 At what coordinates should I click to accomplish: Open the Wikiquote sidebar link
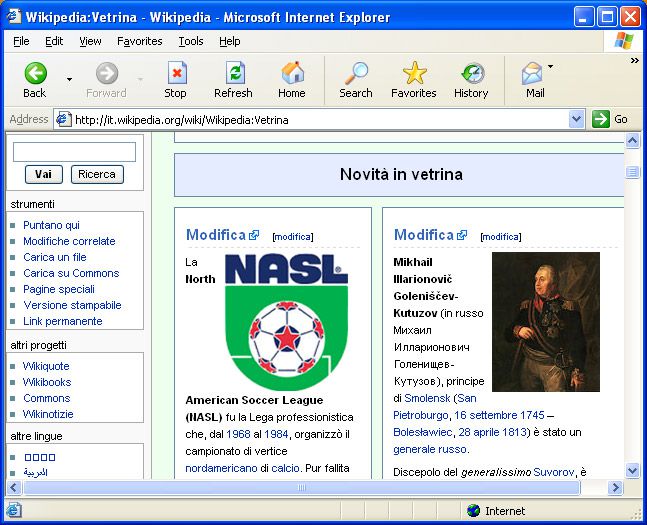46,366
